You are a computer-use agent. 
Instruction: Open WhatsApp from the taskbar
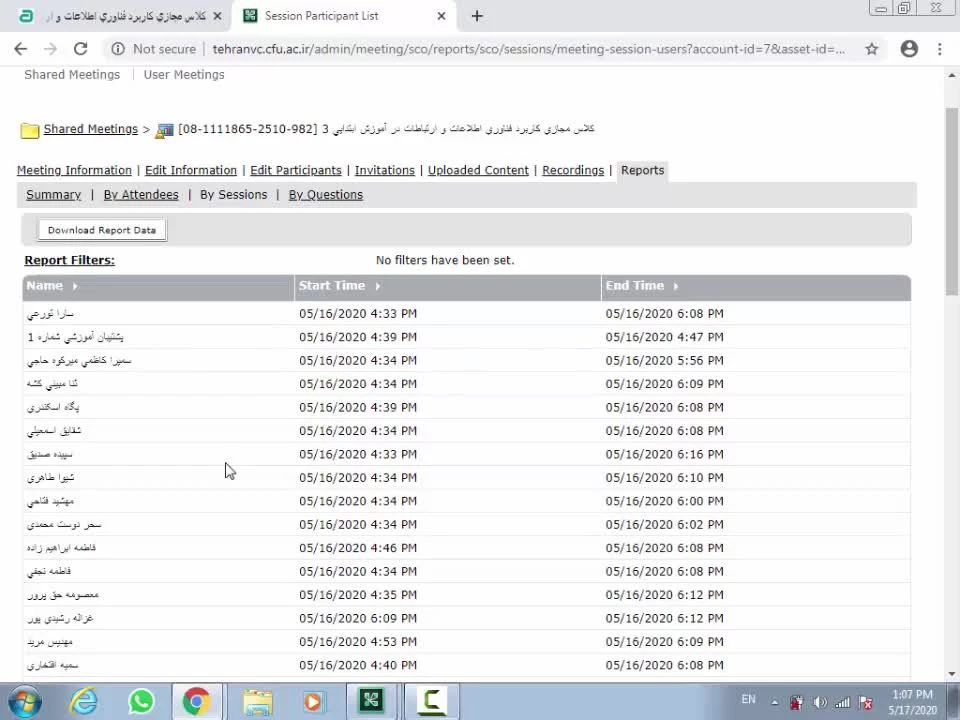tap(141, 702)
